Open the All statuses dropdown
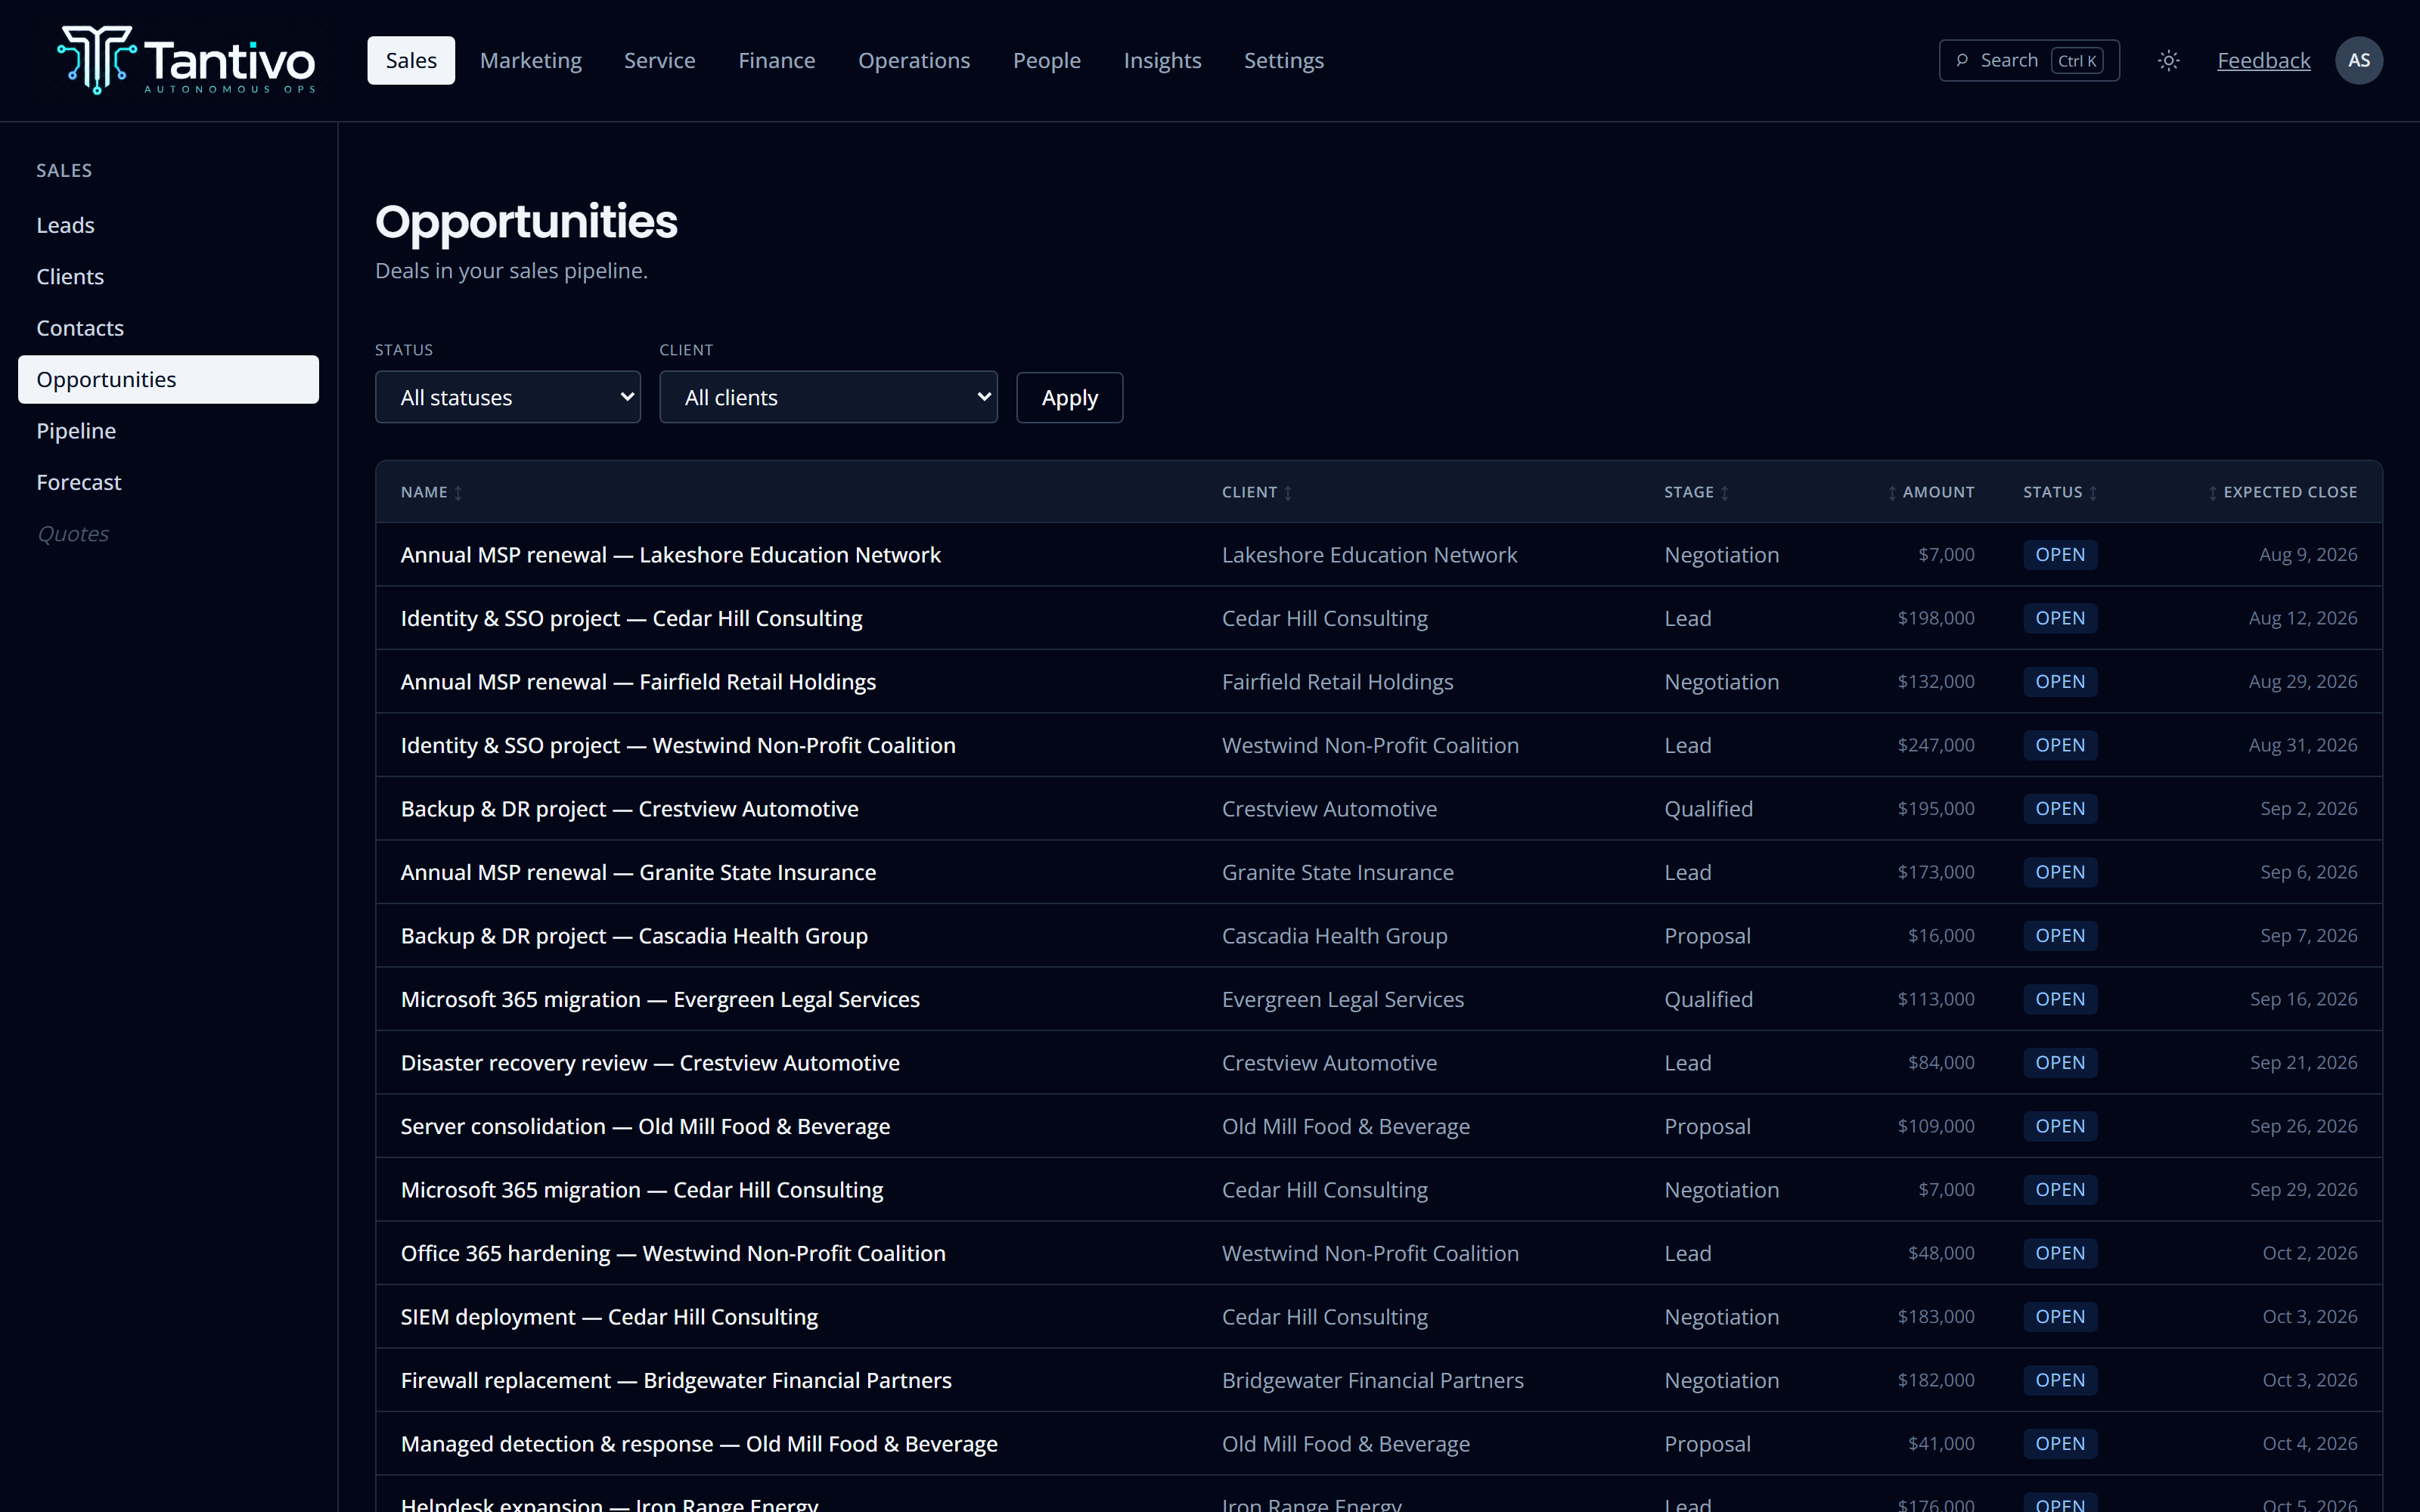This screenshot has width=2420, height=1512. [x=508, y=397]
